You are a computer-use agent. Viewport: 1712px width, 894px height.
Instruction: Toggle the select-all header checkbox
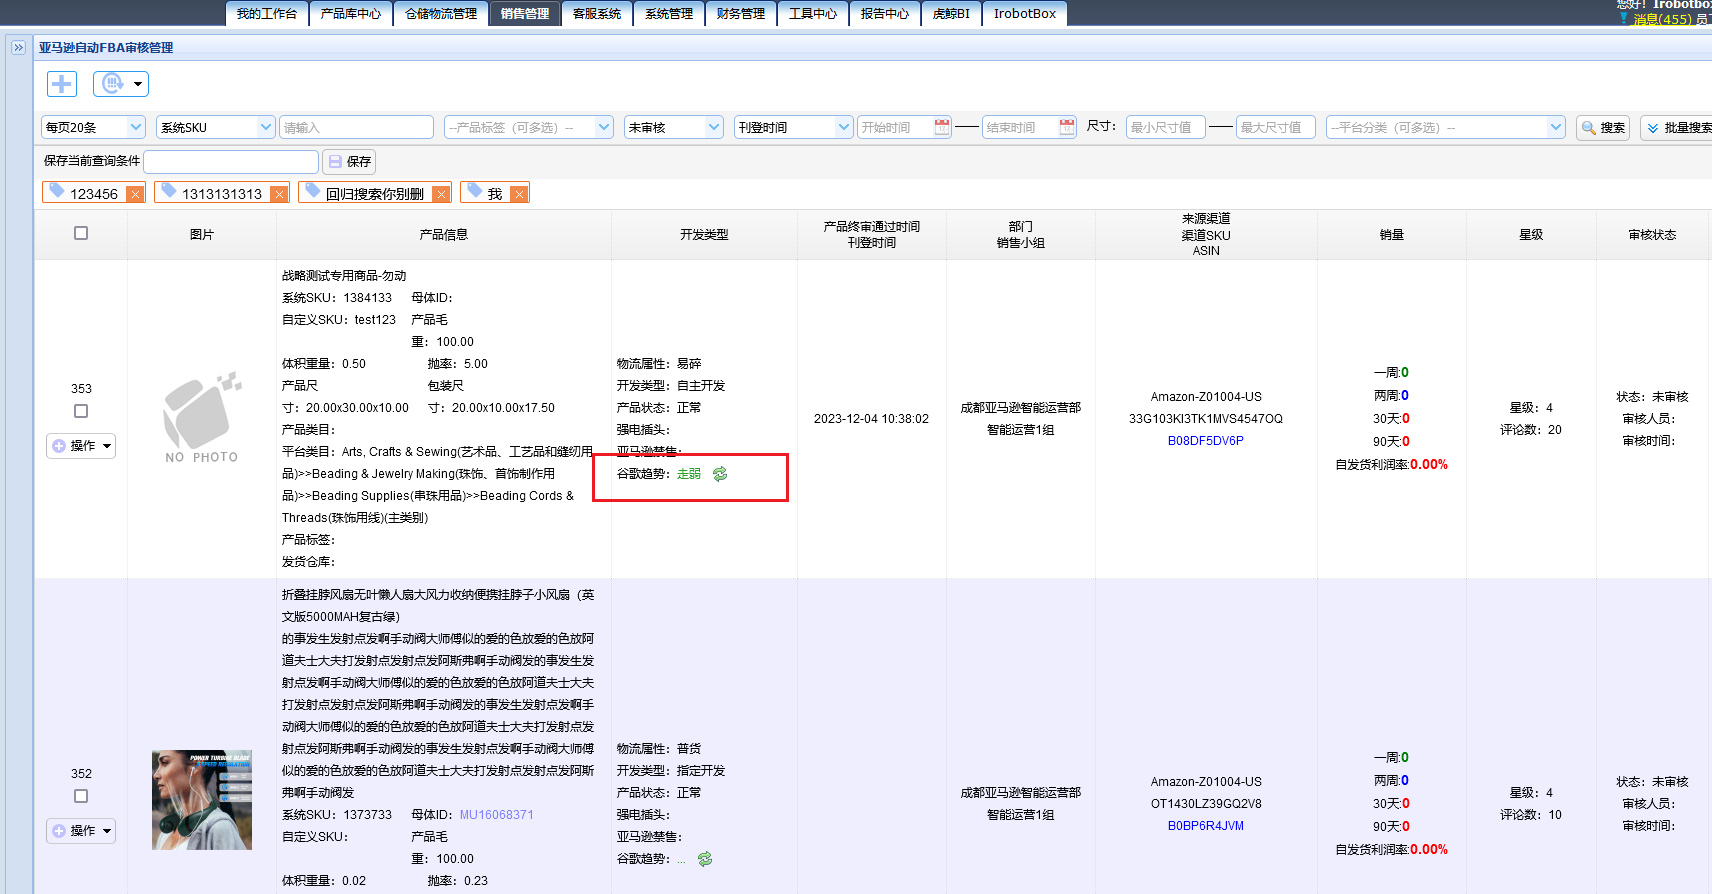[x=81, y=233]
